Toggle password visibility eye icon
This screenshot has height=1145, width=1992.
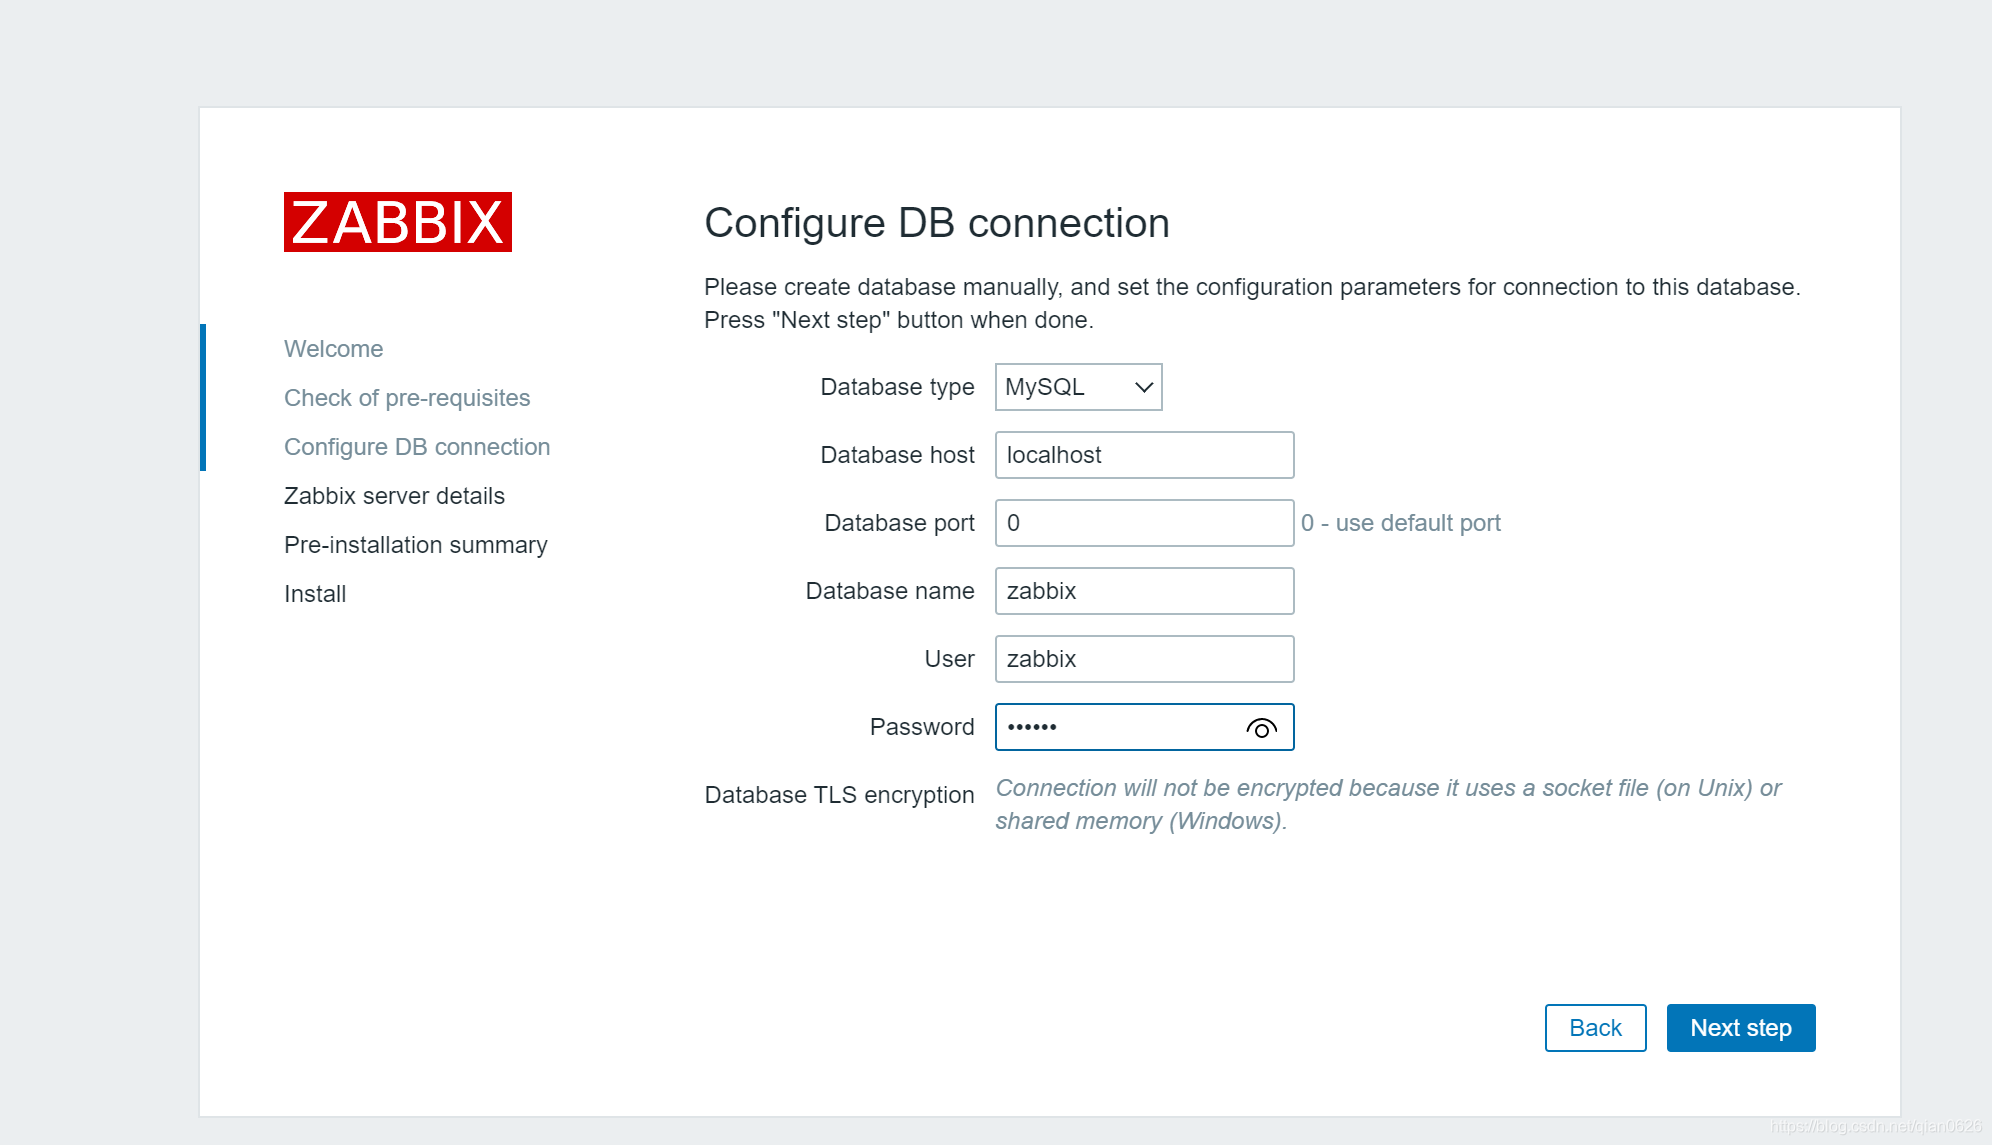[1262, 728]
